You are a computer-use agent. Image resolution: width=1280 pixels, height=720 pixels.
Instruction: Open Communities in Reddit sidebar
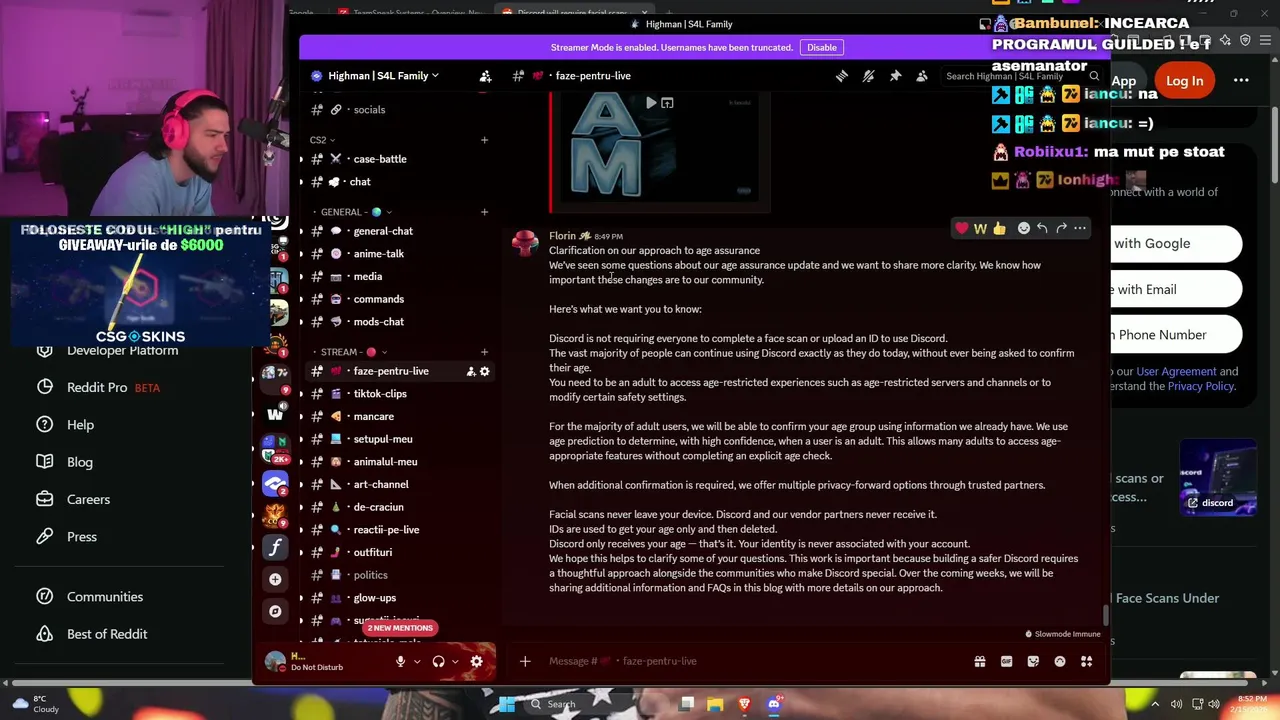click(x=105, y=597)
